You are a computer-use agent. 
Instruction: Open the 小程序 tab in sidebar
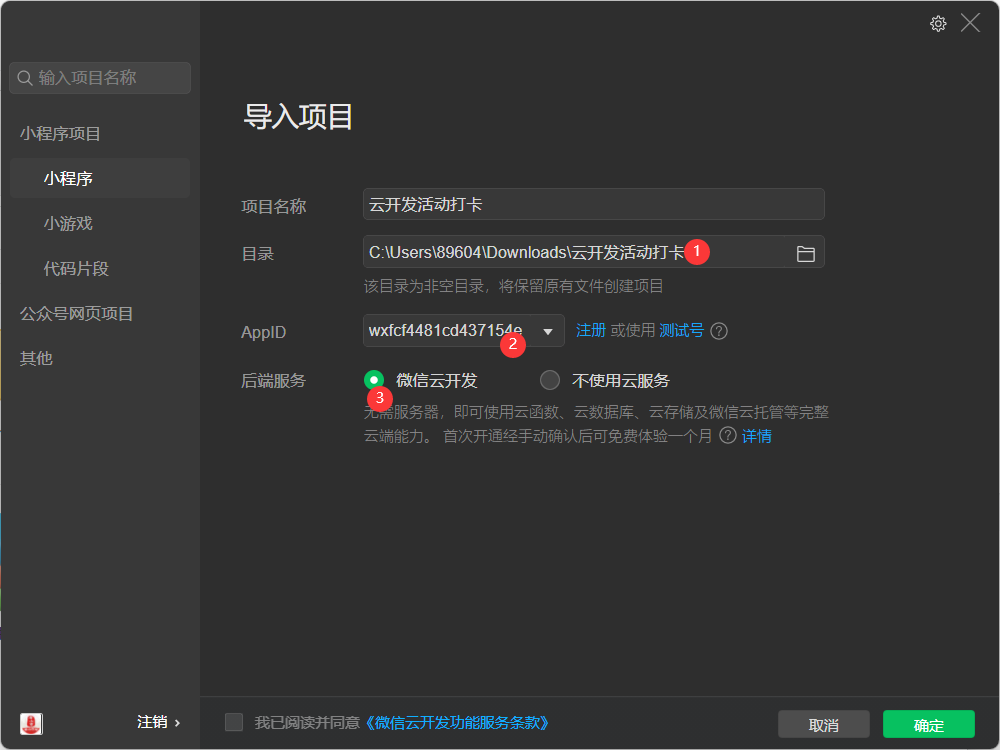[x=68, y=179]
